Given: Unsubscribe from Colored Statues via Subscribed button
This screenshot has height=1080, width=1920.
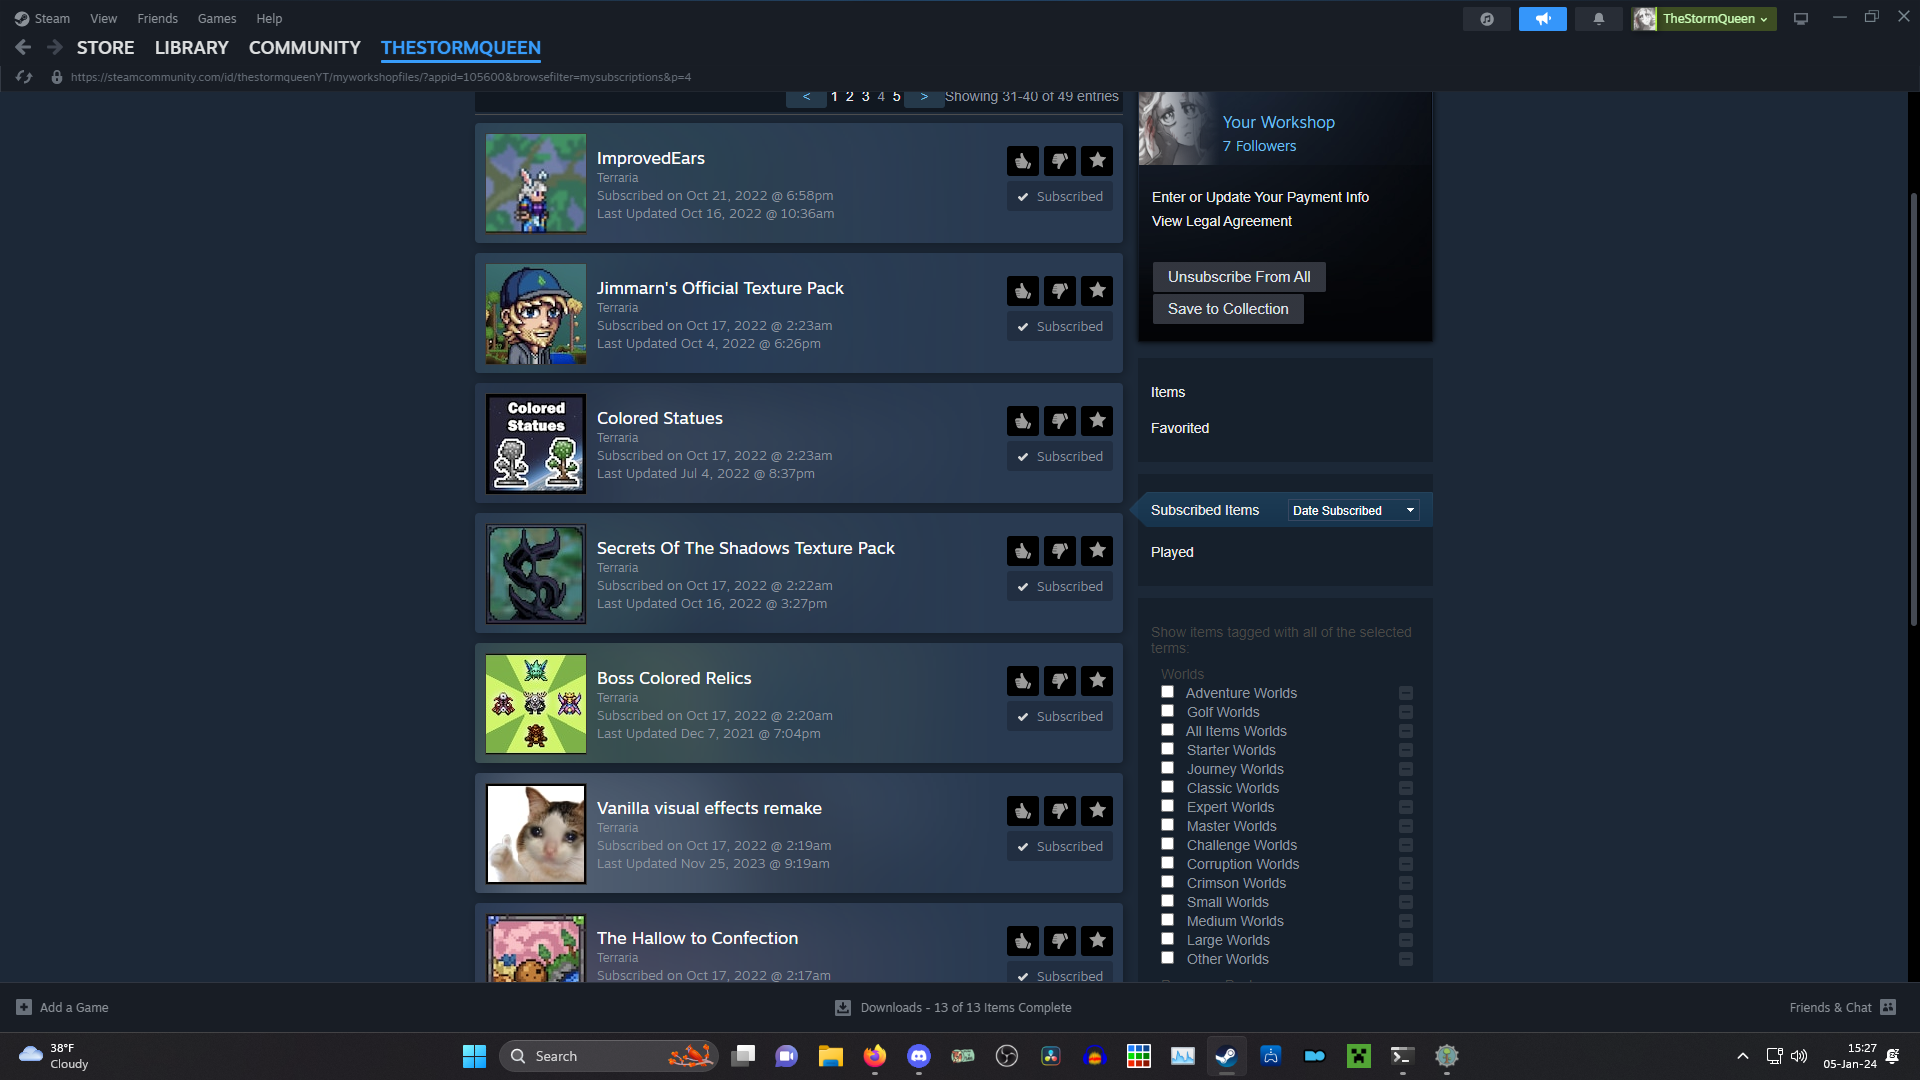Looking at the screenshot, I should coord(1060,457).
